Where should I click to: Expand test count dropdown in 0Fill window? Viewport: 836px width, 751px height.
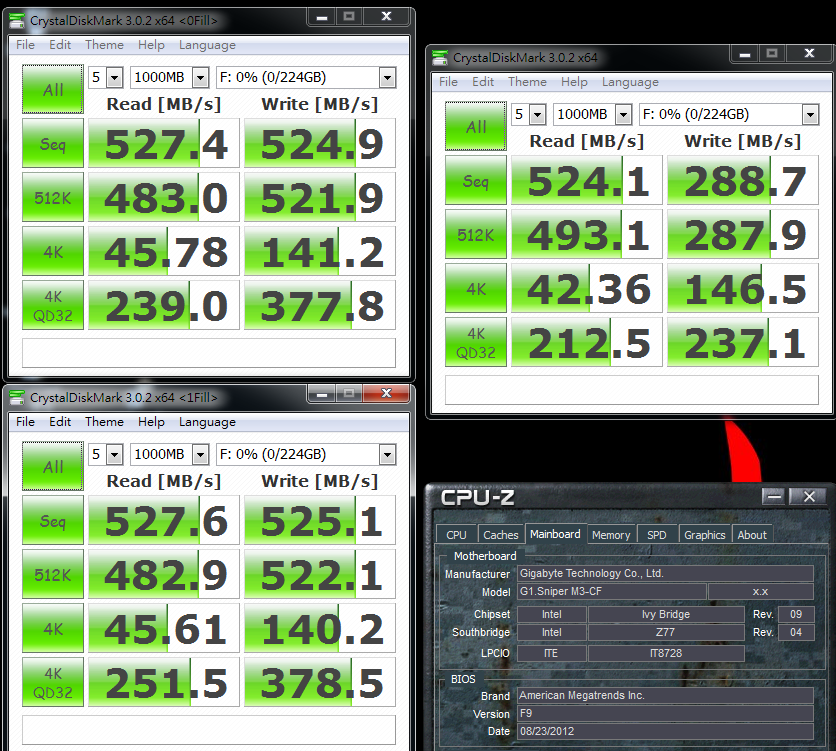(115, 78)
